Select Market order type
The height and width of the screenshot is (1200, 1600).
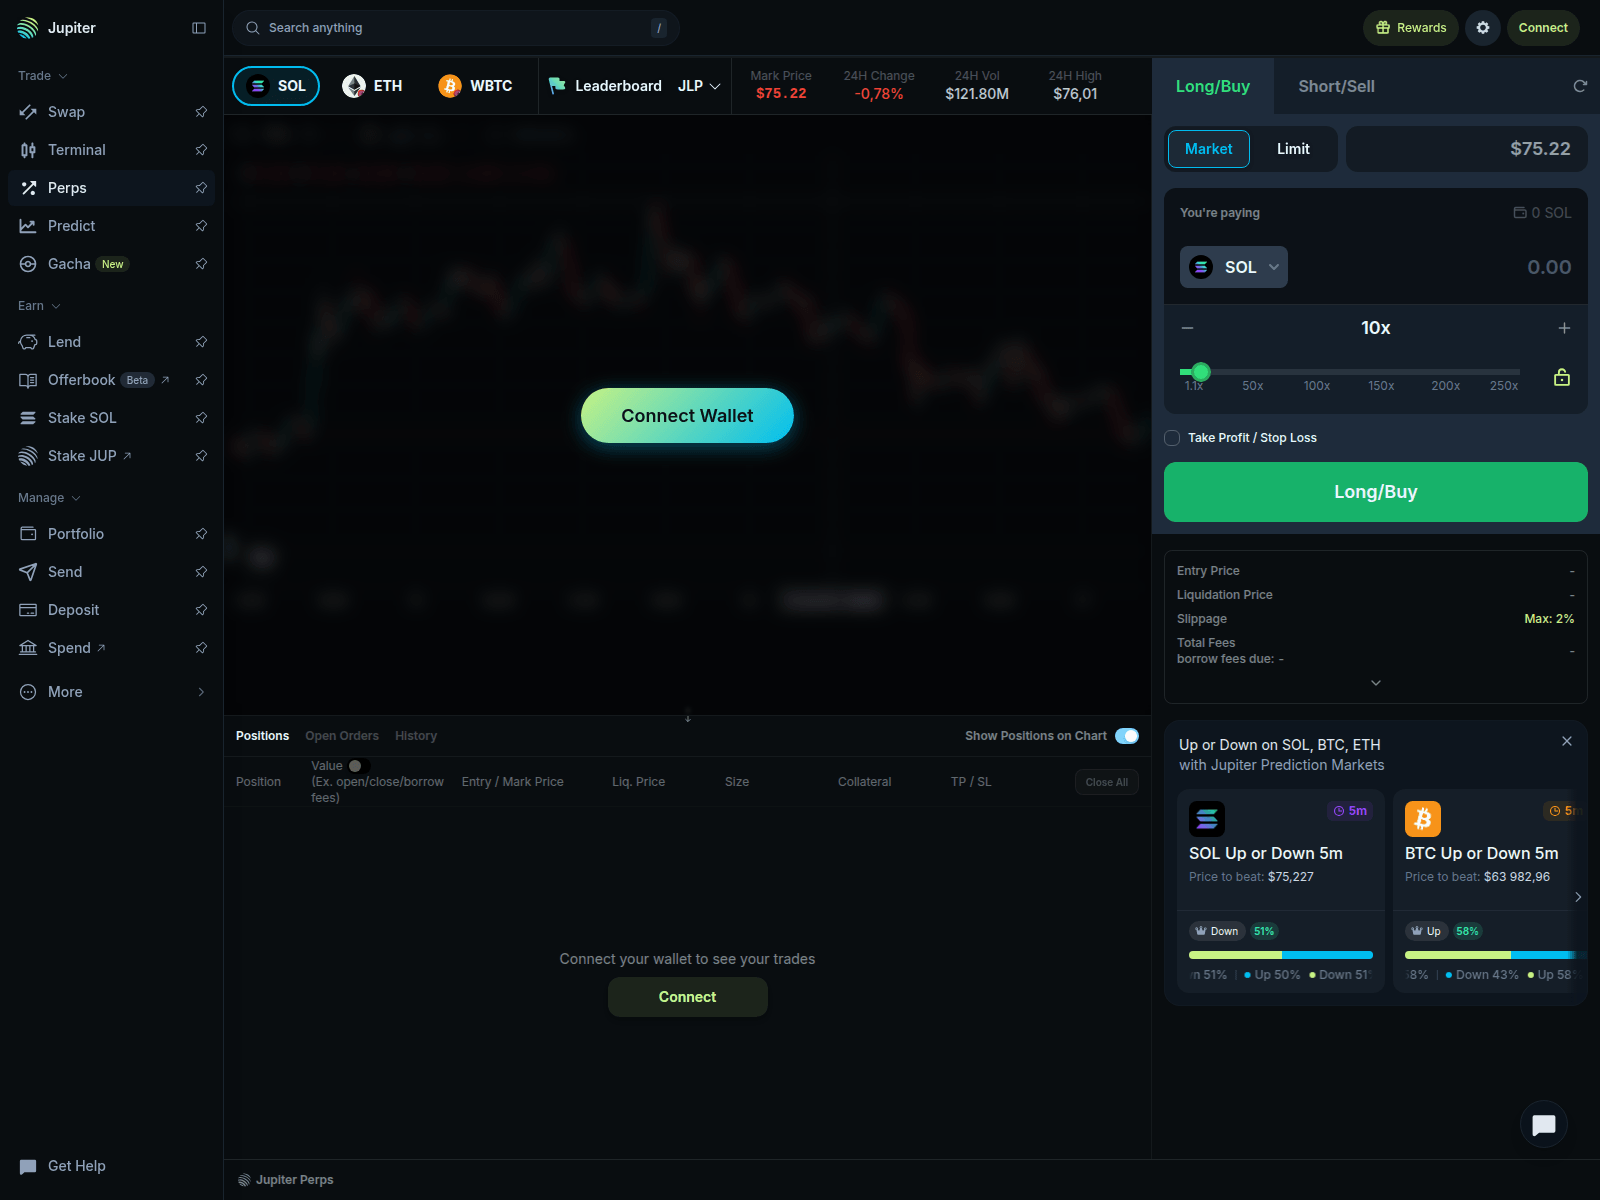[x=1209, y=149]
